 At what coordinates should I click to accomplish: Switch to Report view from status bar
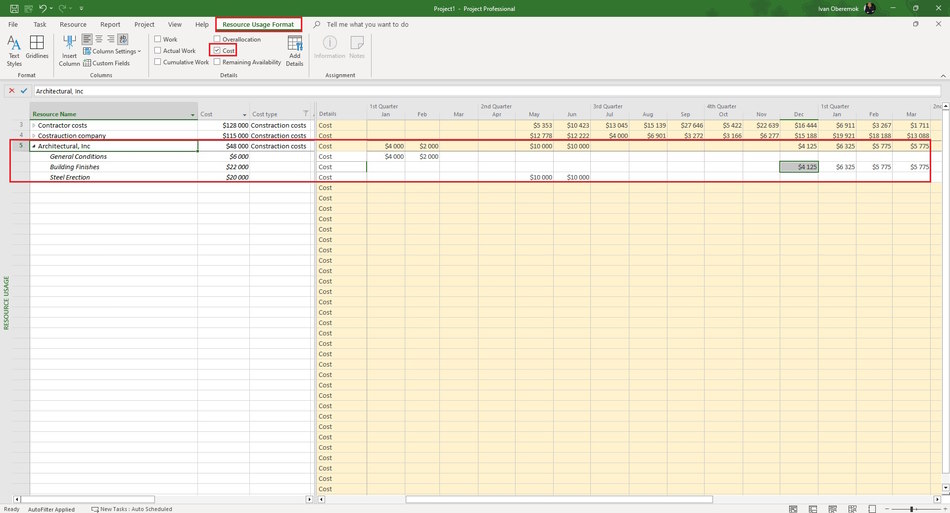(x=872, y=509)
